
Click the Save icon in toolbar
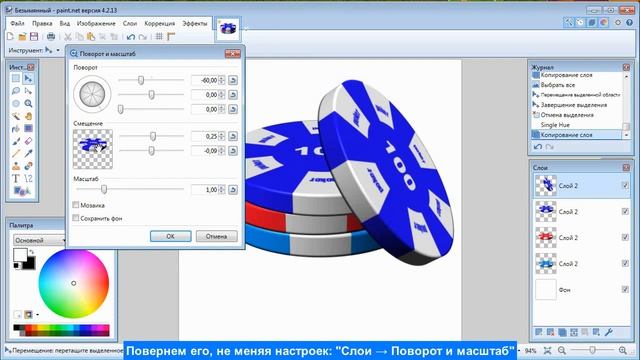point(34,37)
